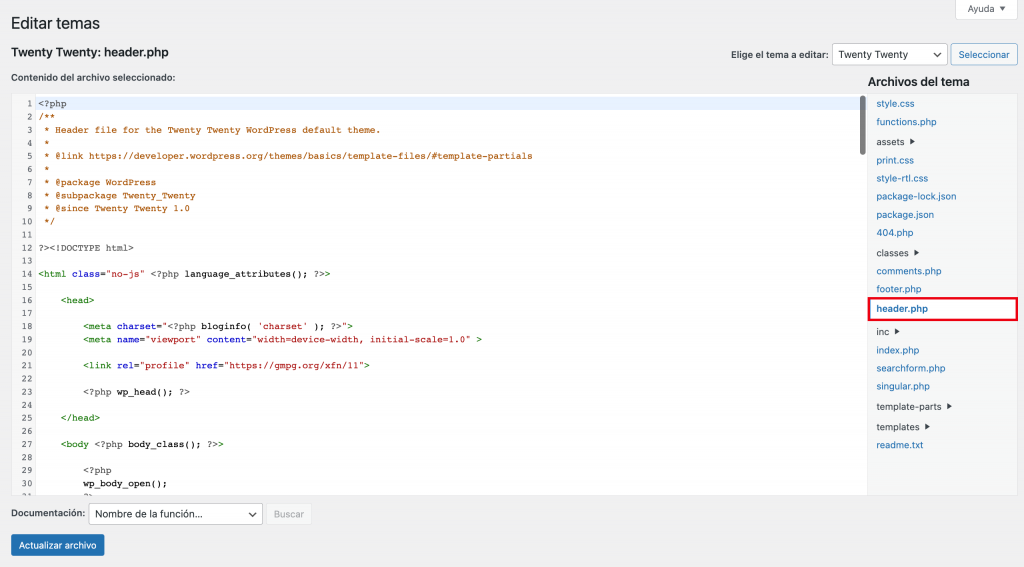Click the Seleccionar button
Image resolution: width=1024 pixels, height=567 pixels.
coord(983,55)
